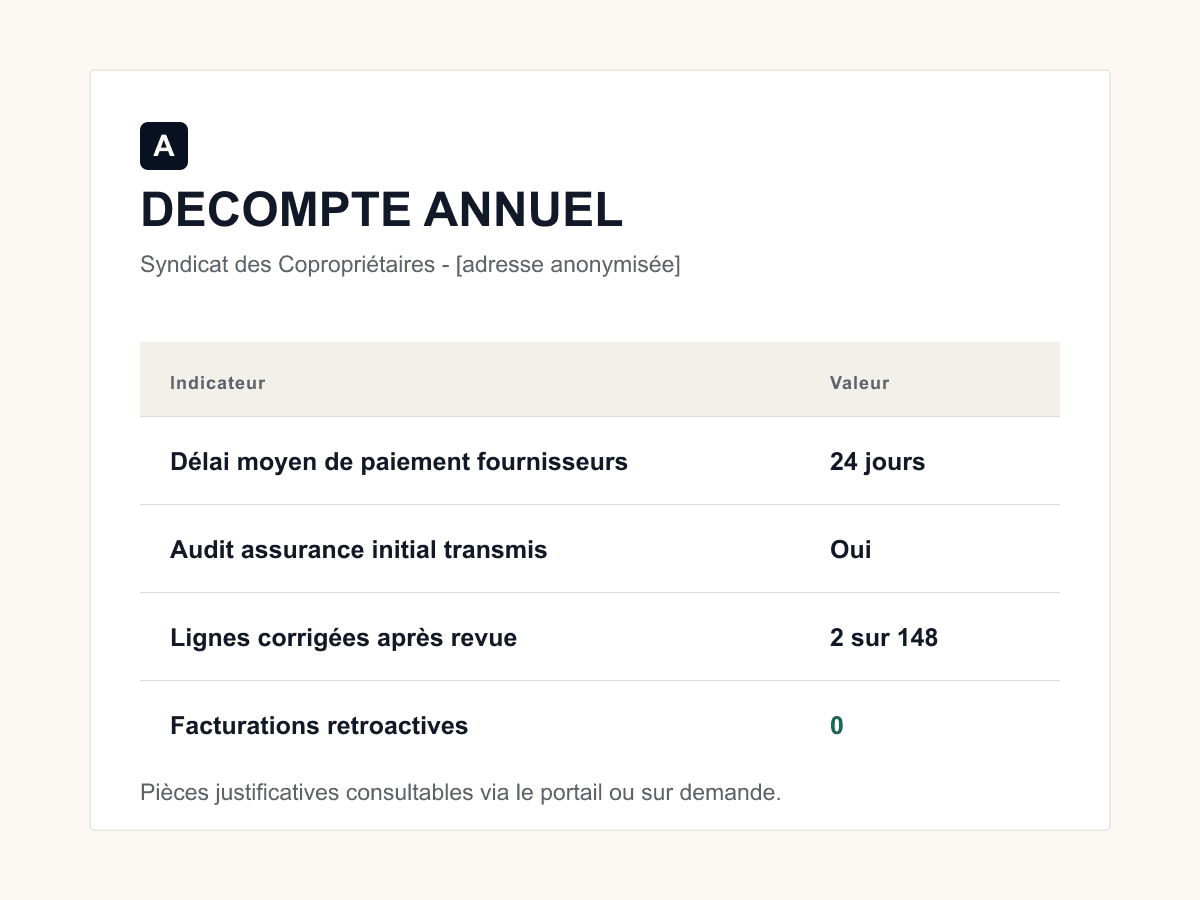Click the "Oui" value
The height and width of the screenshot is (900, 1200).
(851, 550)
